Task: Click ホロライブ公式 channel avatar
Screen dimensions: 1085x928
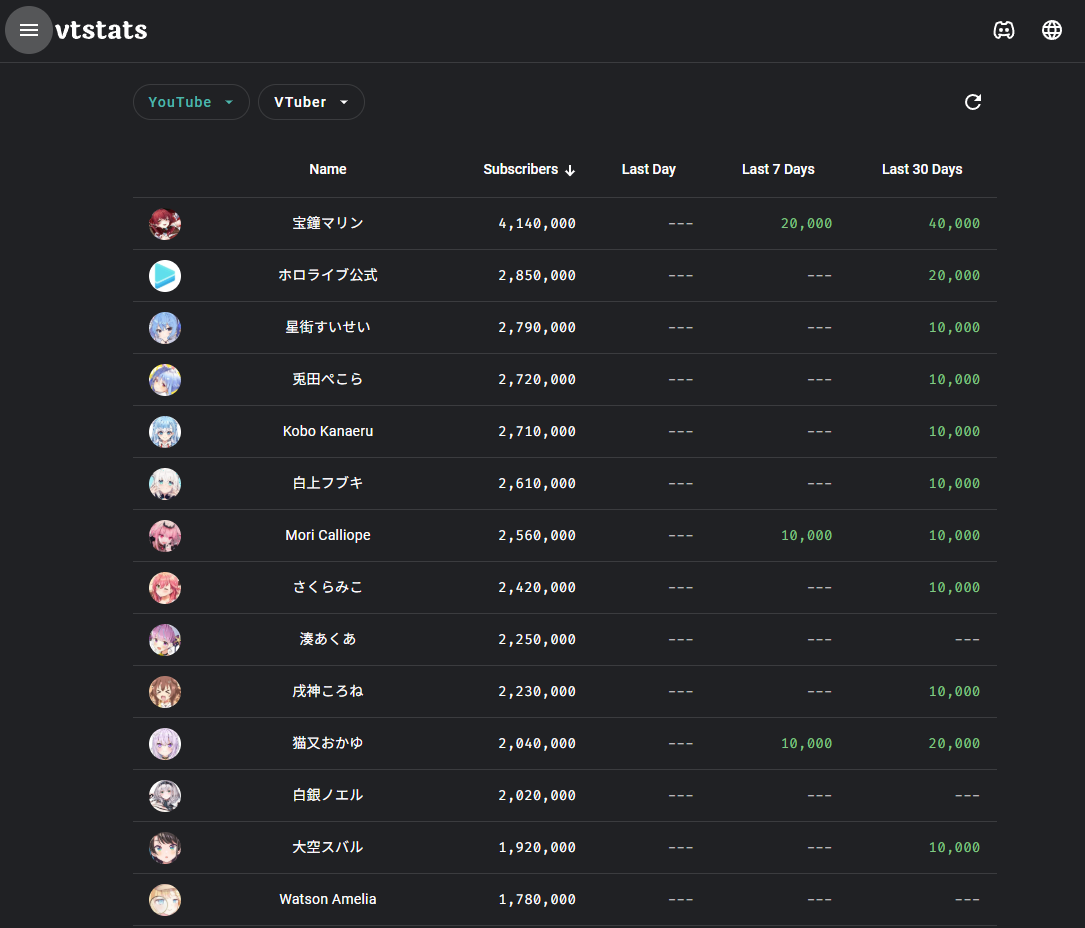Action: 165,276
